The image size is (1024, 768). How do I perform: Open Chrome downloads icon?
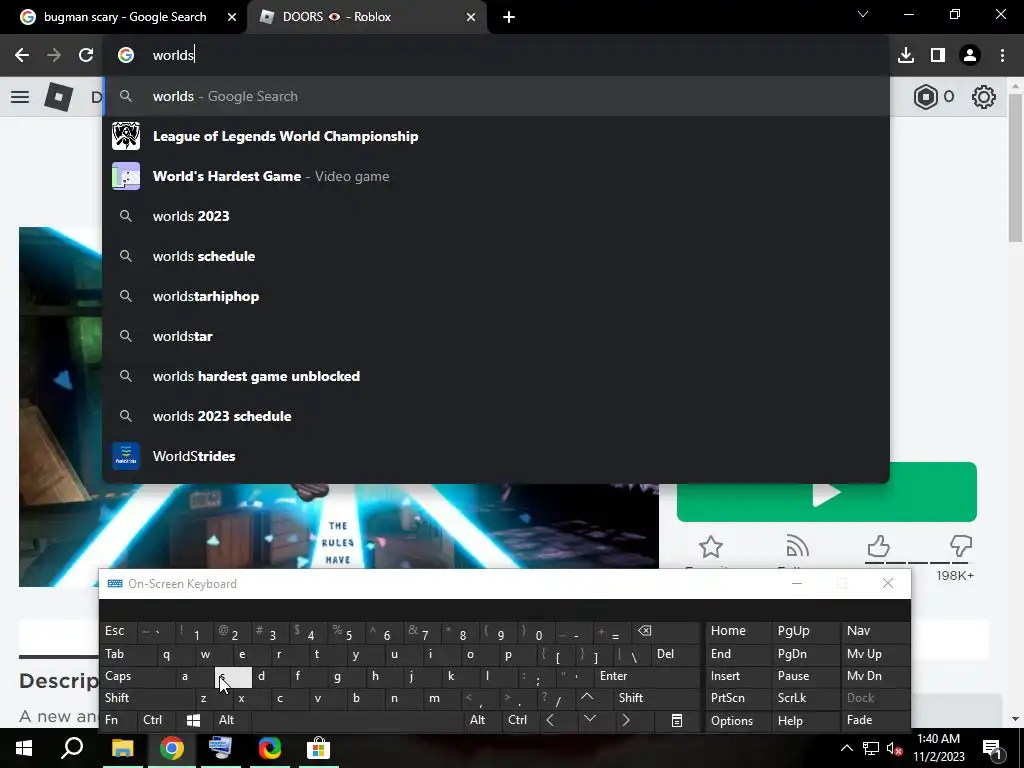pyautogui.click(x=906, y=55)
